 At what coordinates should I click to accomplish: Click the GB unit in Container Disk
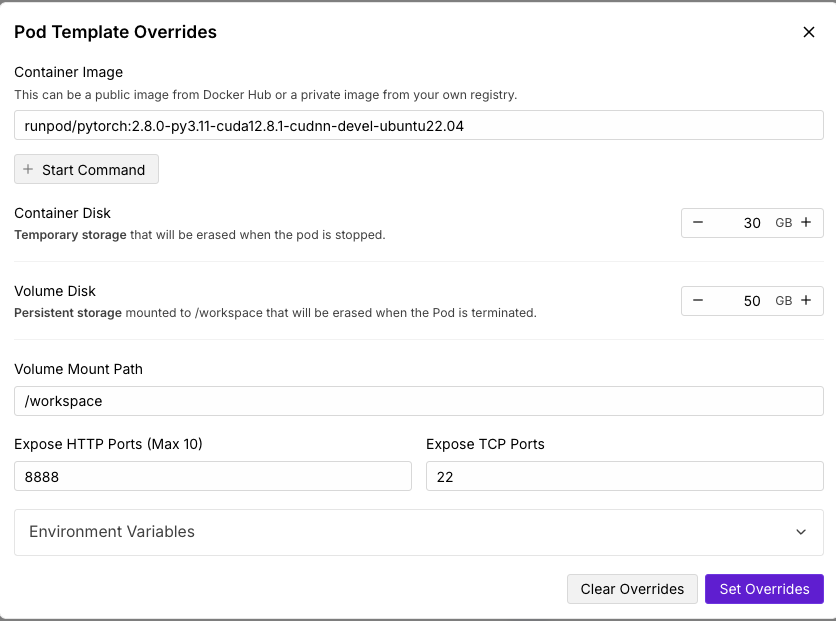783,223
